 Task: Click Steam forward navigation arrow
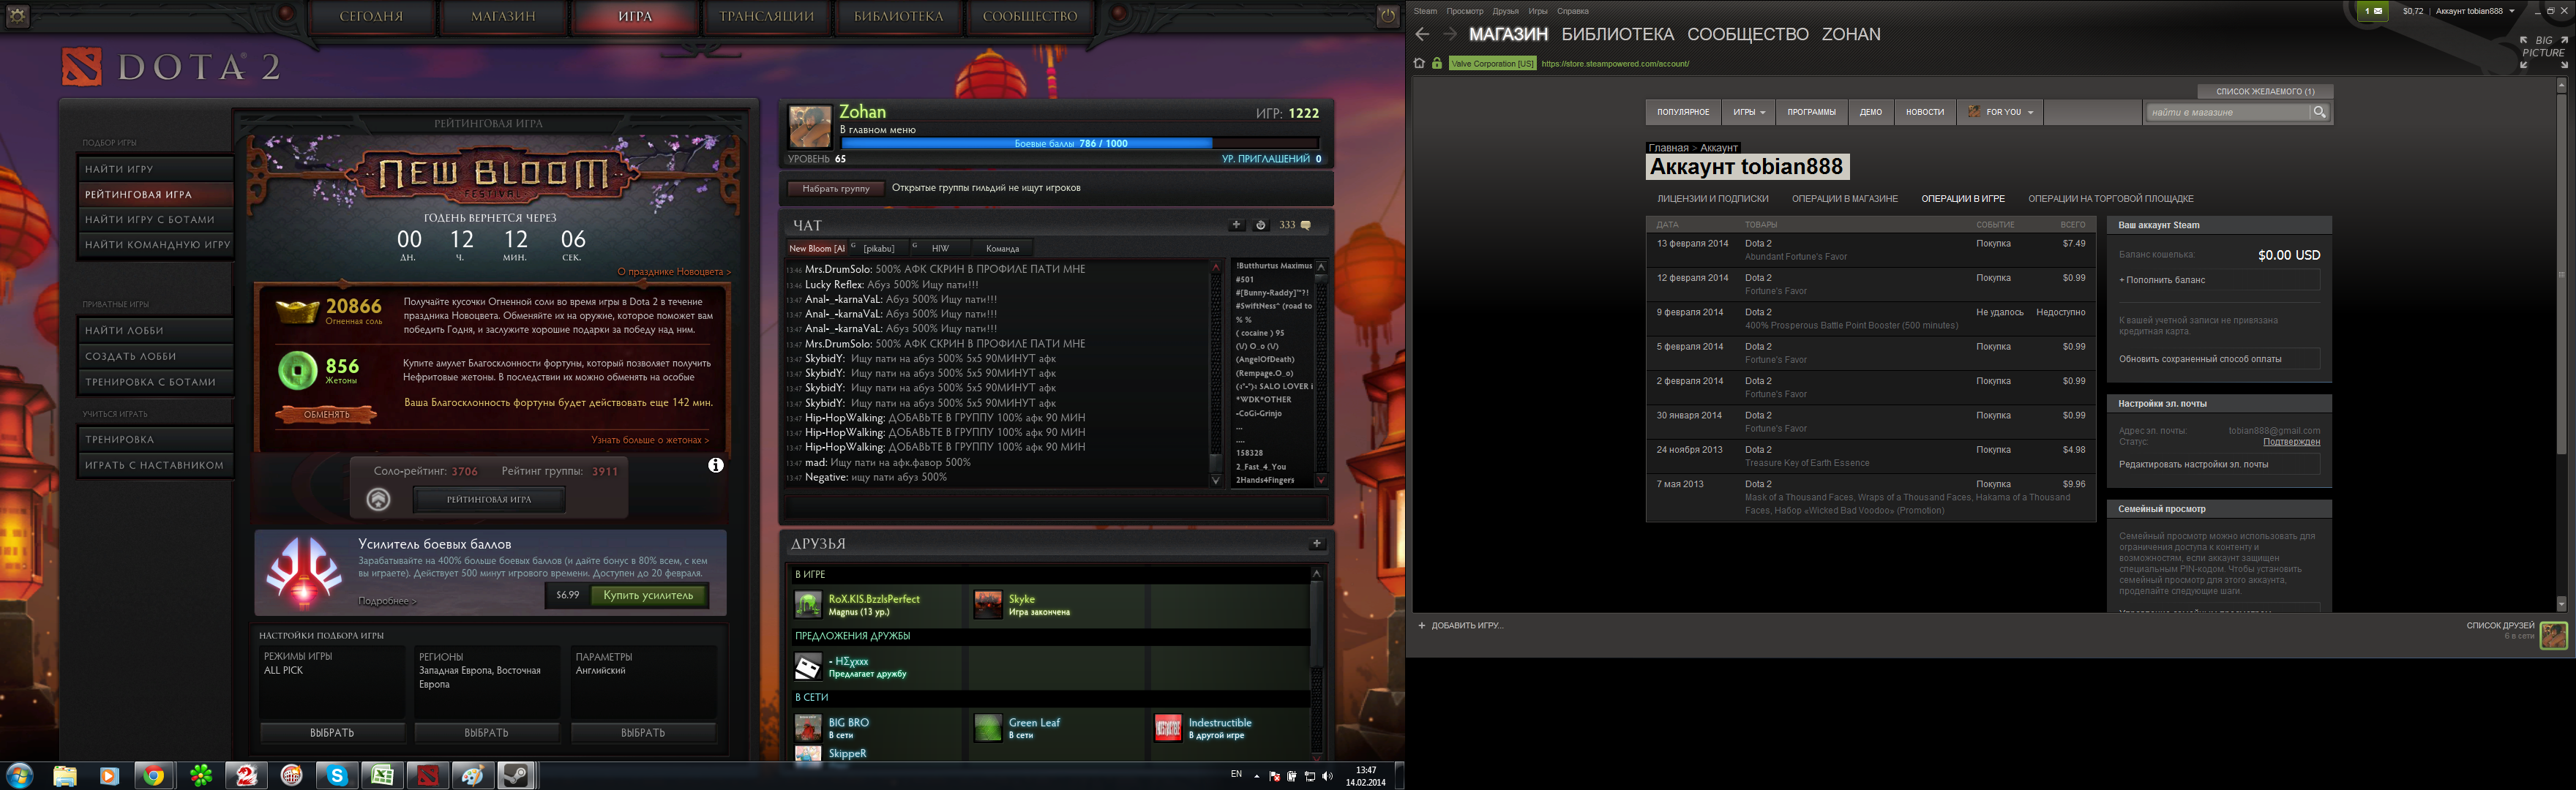(x=1449, y=34)
